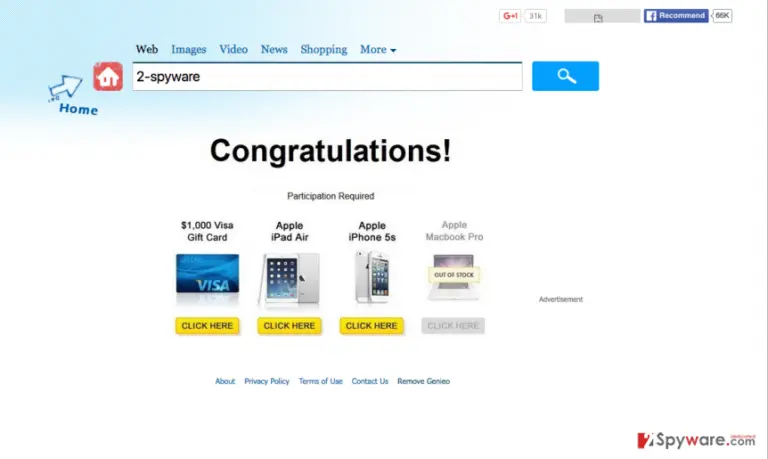This screenshot has height=459, width=768.
Task: Open the Remove Genieo link
Action: tap(424, 381)
